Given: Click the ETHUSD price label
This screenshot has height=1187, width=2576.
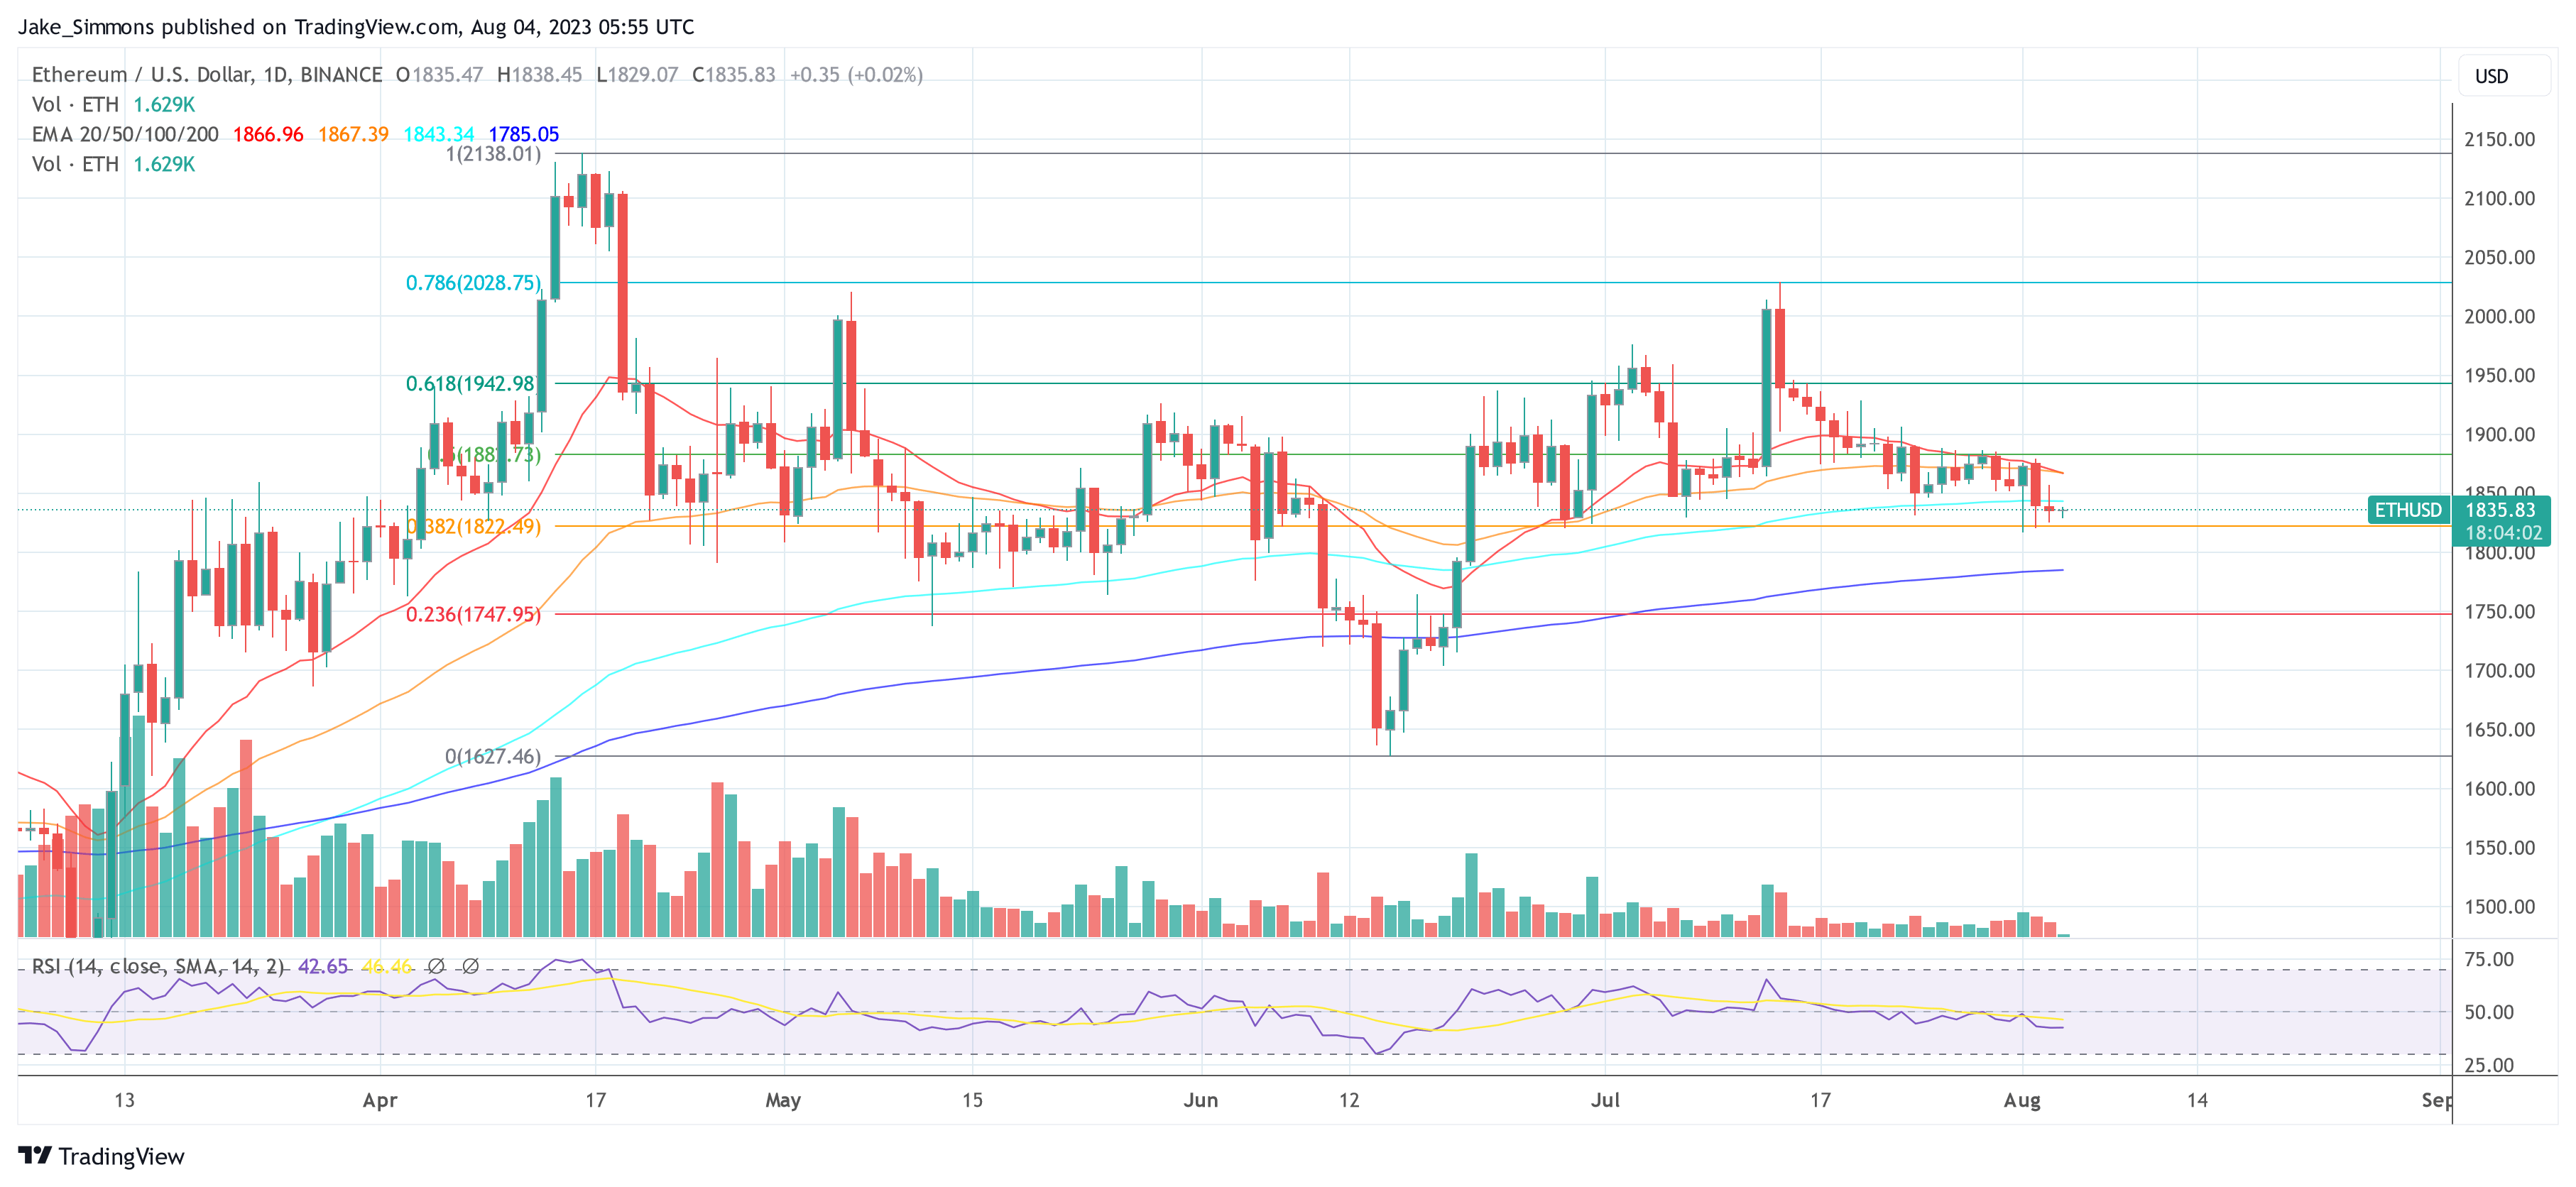Looking at the screenshot, I should pos(2408,510).
